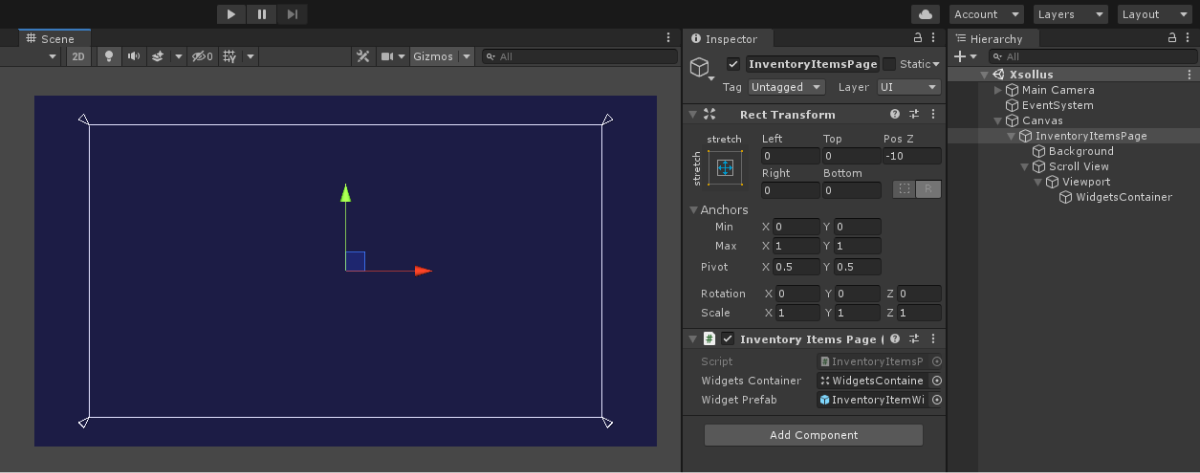Click the Rect Transform help icon
The width and height of the screenshot is (1200, 473).
pyautogui.click(x=895, y=115)
